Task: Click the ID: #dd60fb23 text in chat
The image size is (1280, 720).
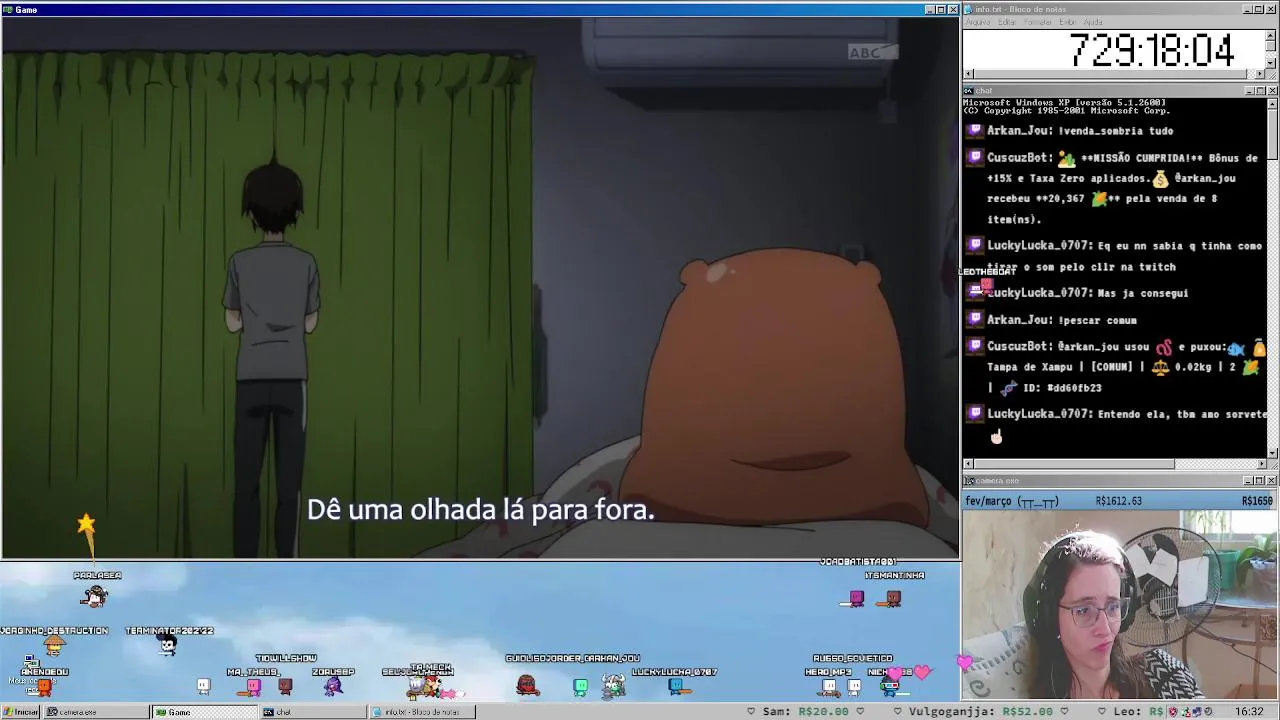Action: [x=1064, y=388]
